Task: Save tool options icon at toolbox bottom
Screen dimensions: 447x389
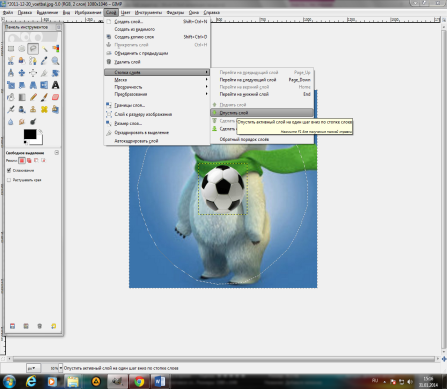Action: [x=12, y=326]
